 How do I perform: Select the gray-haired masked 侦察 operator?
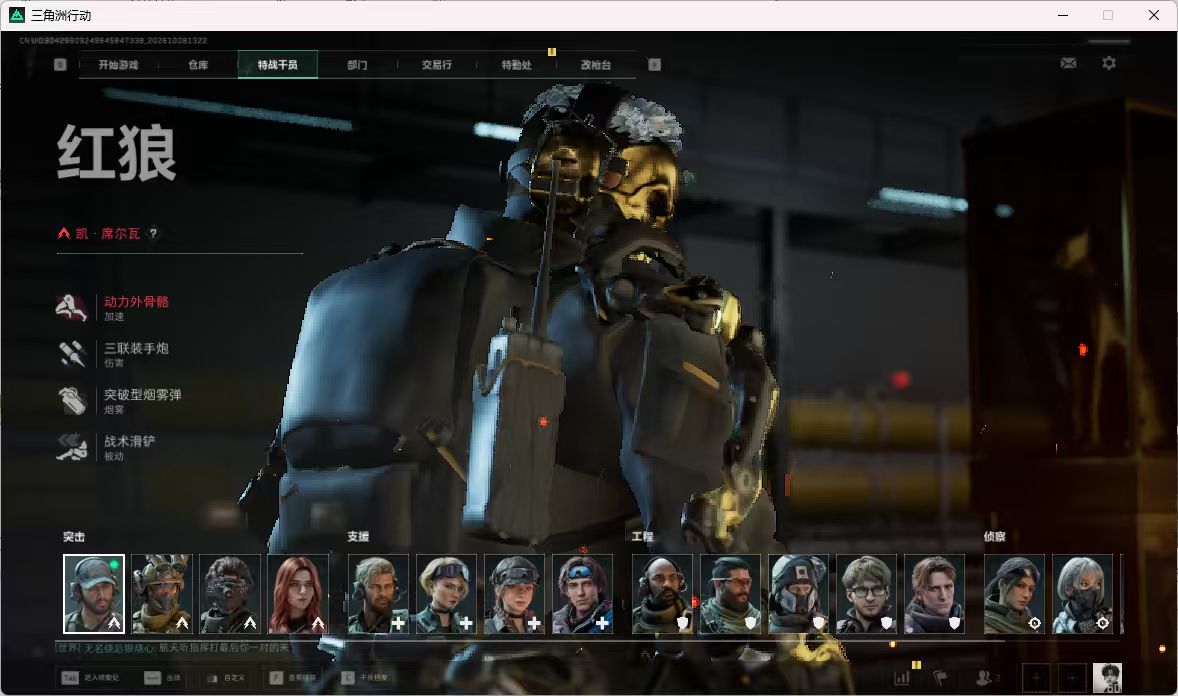[1082, 594]
